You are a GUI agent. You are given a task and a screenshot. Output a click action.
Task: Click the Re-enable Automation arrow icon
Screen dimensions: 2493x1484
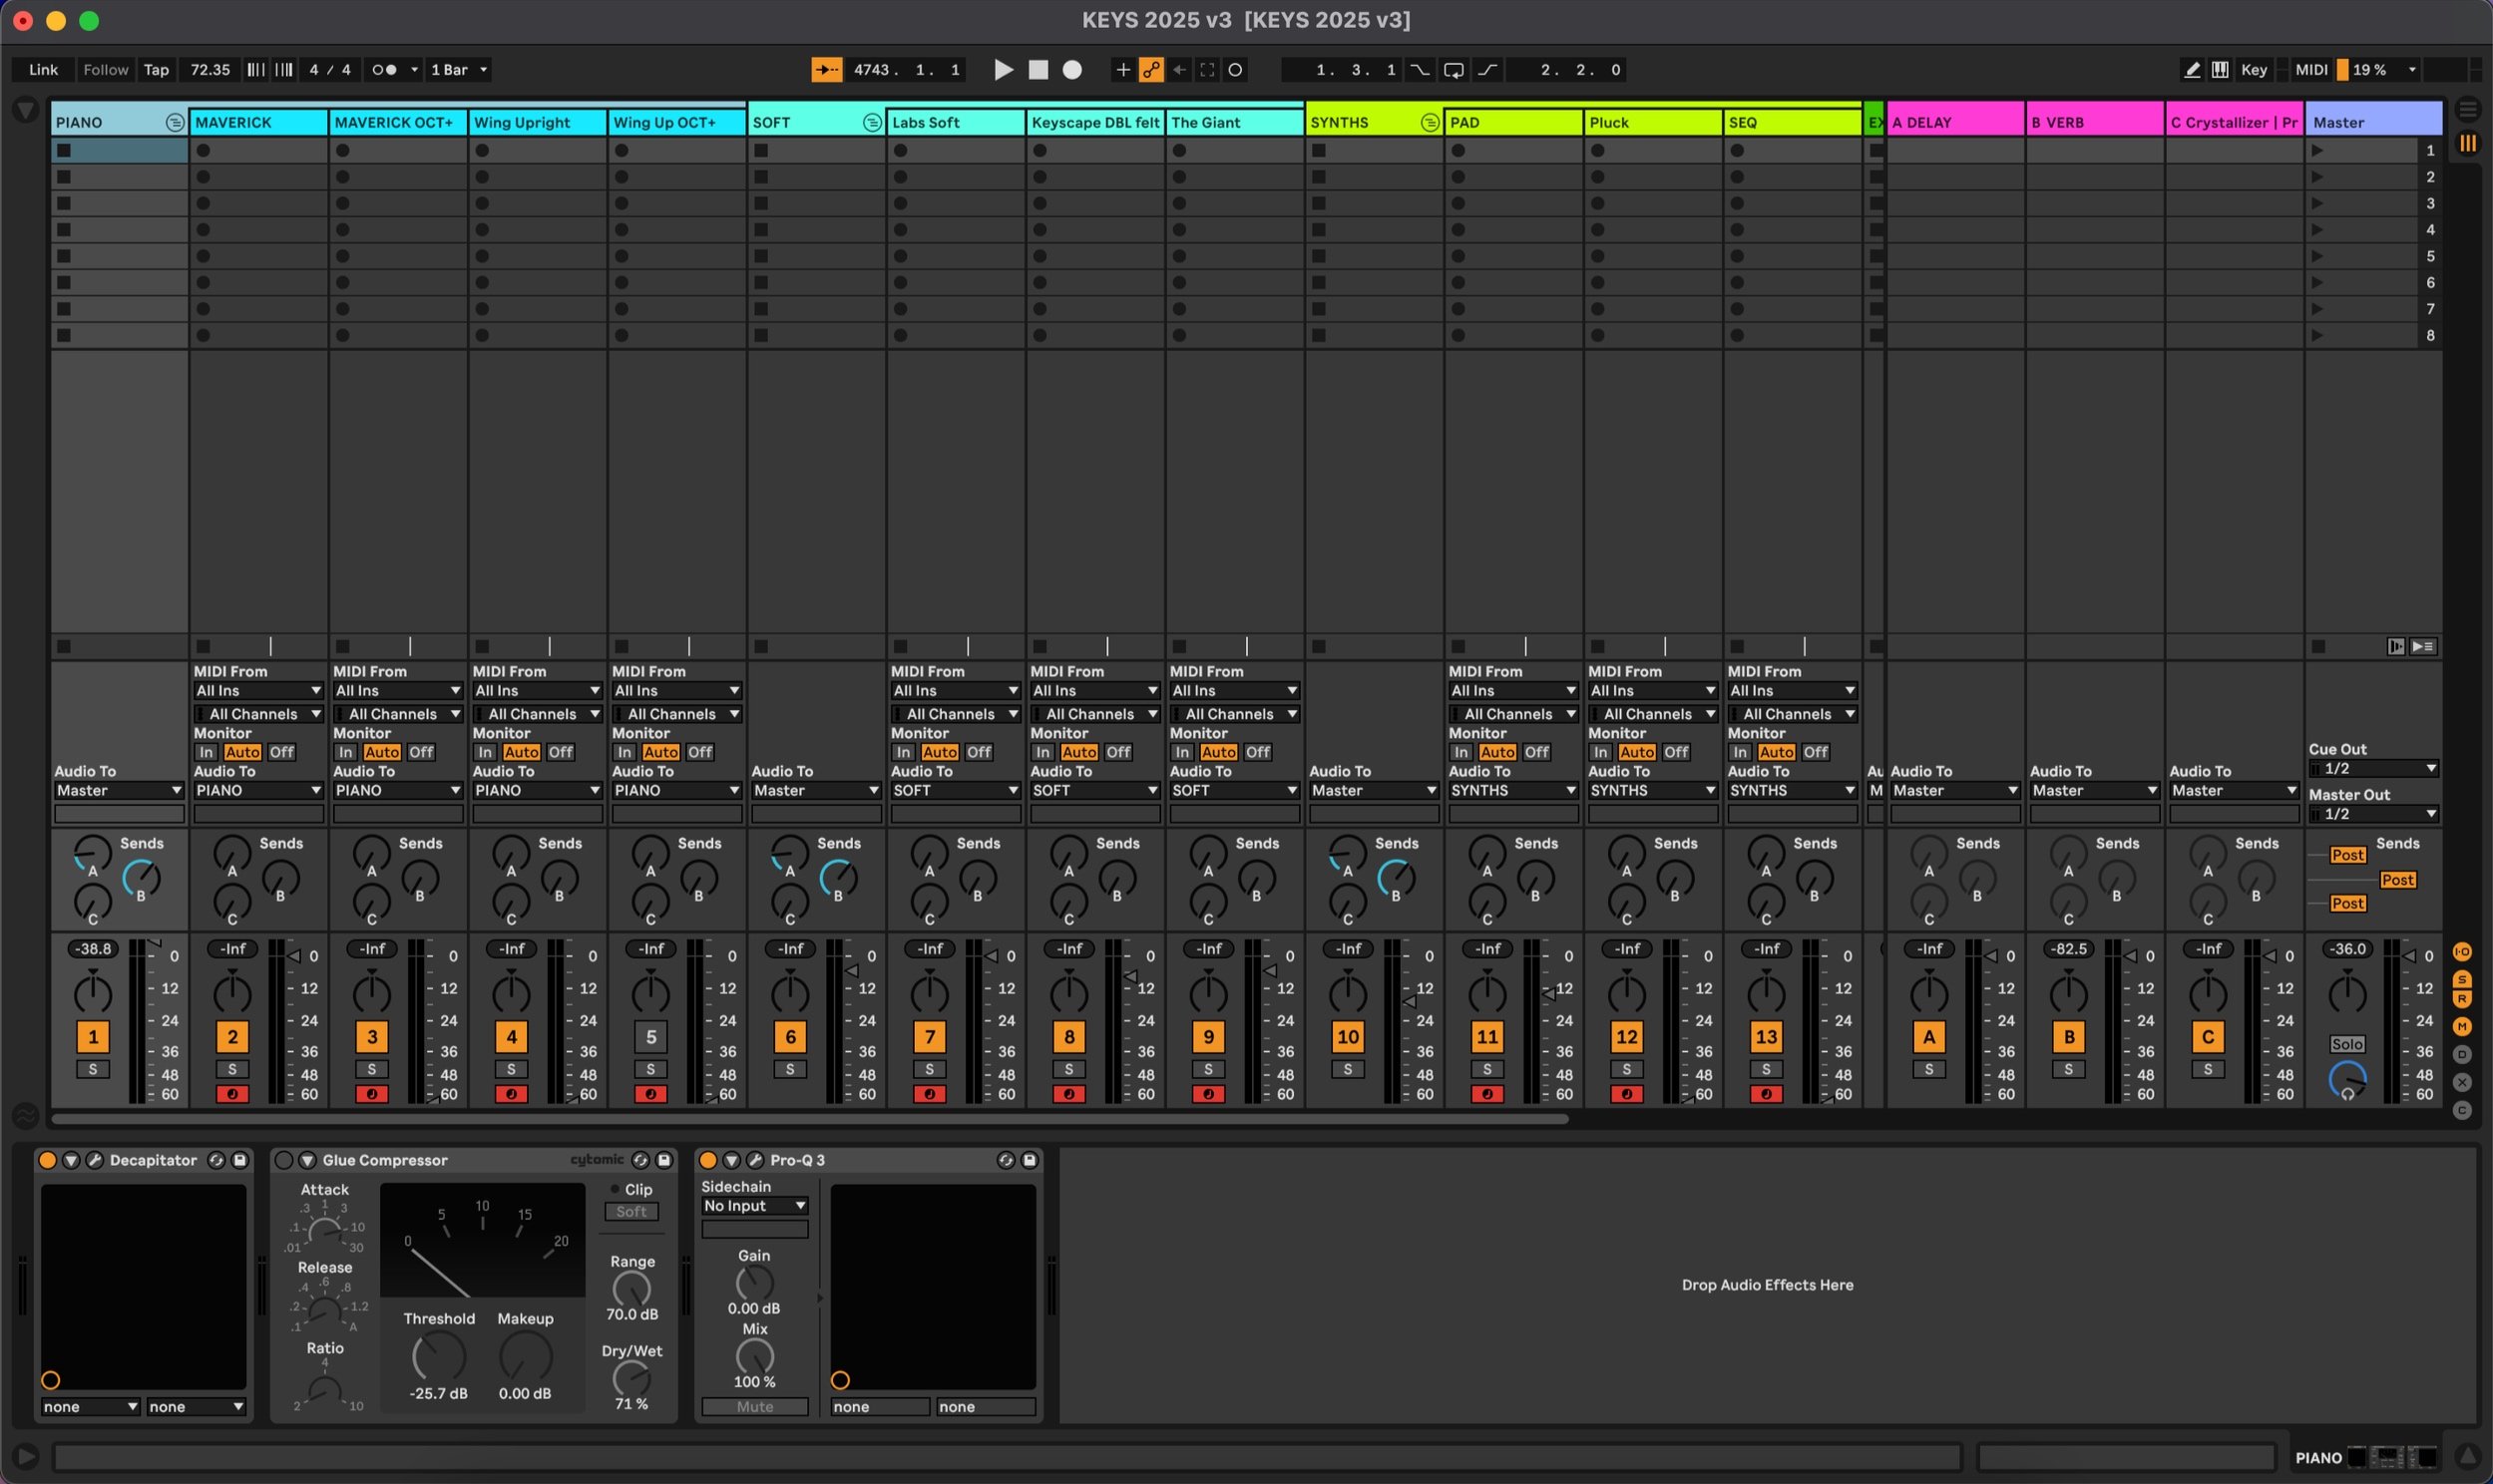click(x=1179, y=70)
